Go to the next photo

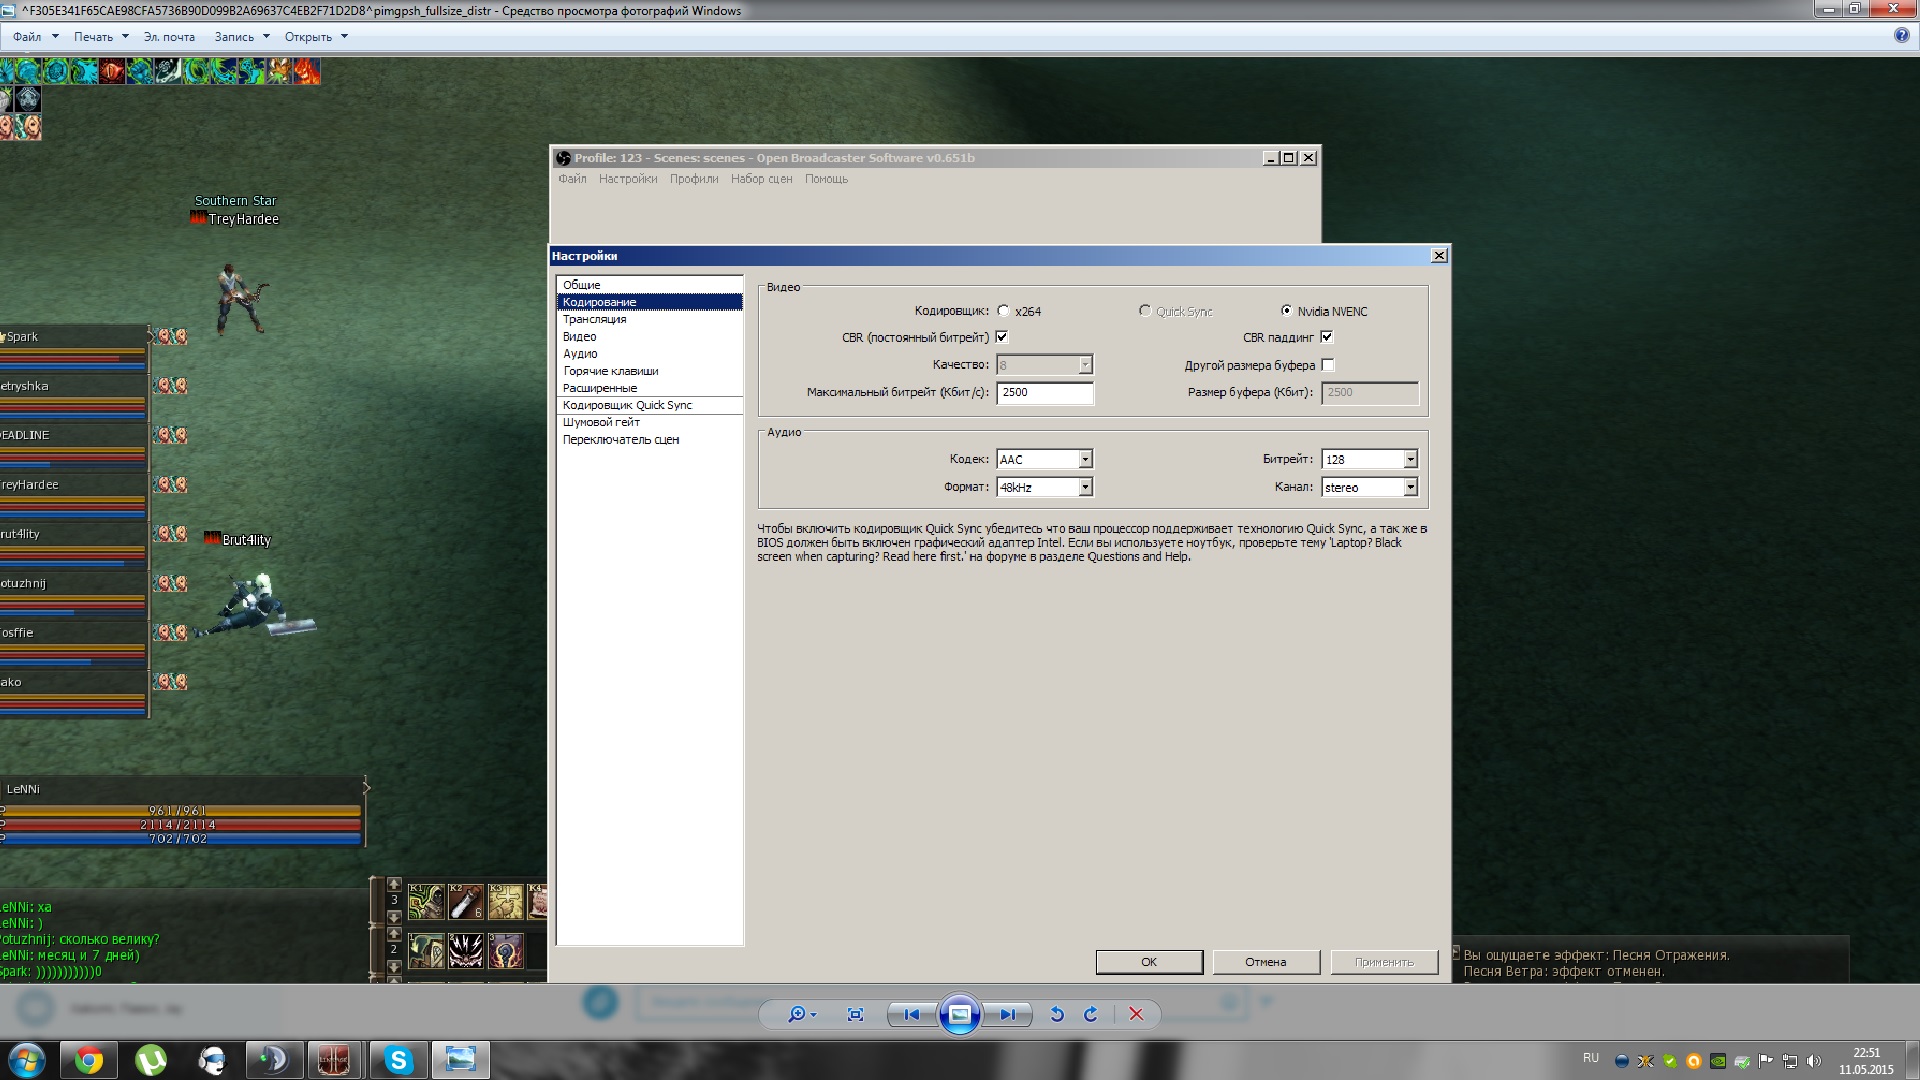(x=1007, y=1014)
